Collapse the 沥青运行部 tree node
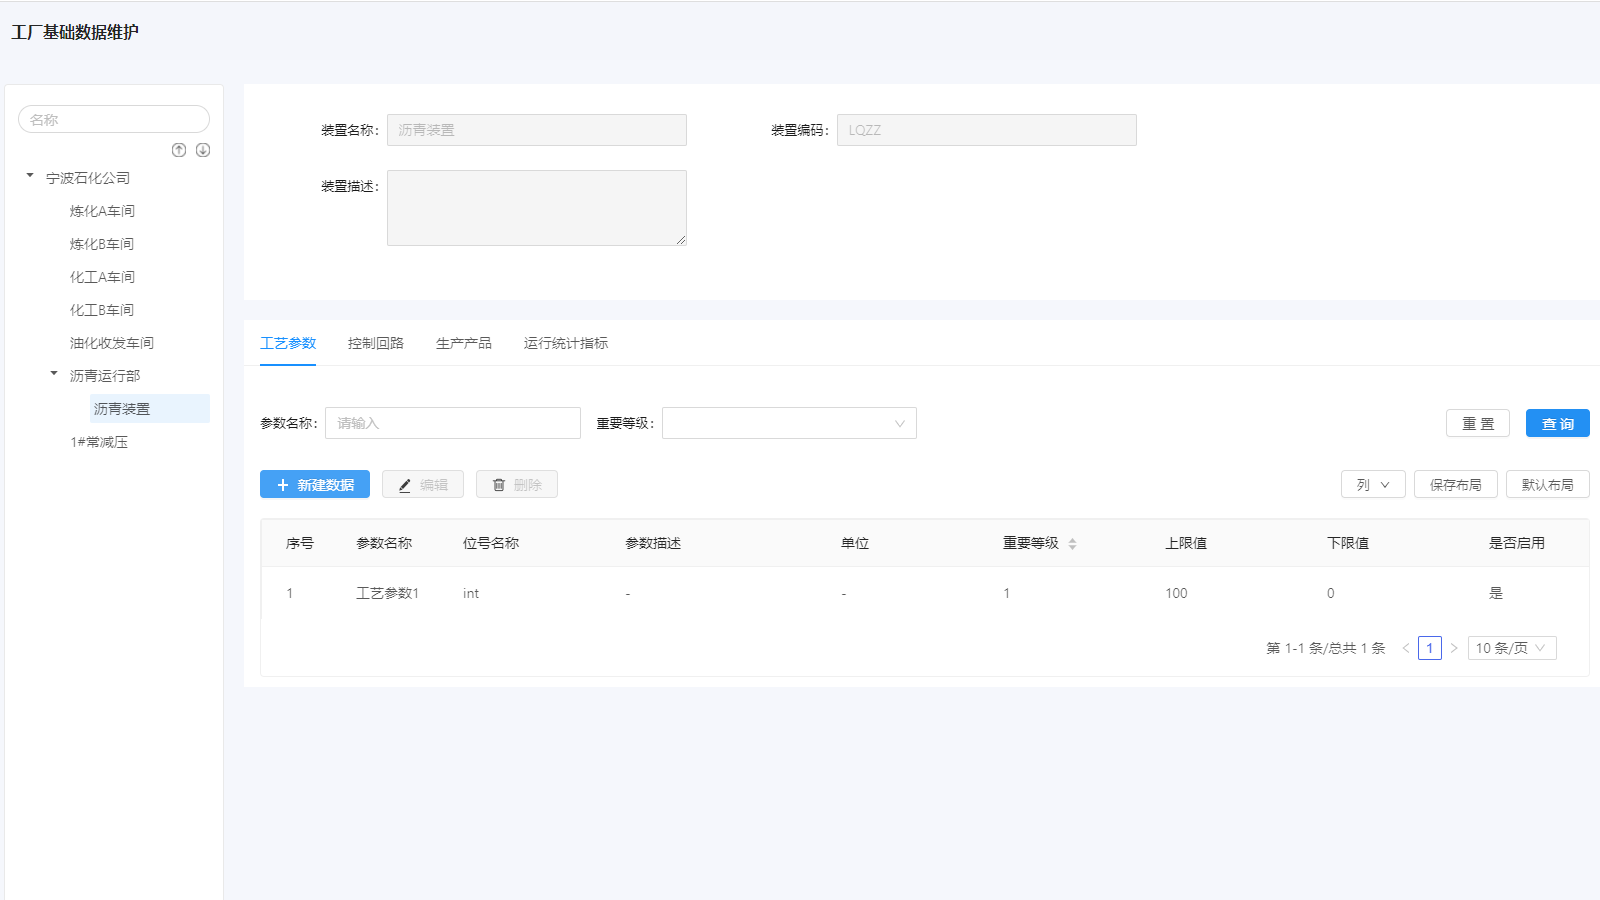The height and width of the screenshot is (900, 1600). click(x=54, y=374)
